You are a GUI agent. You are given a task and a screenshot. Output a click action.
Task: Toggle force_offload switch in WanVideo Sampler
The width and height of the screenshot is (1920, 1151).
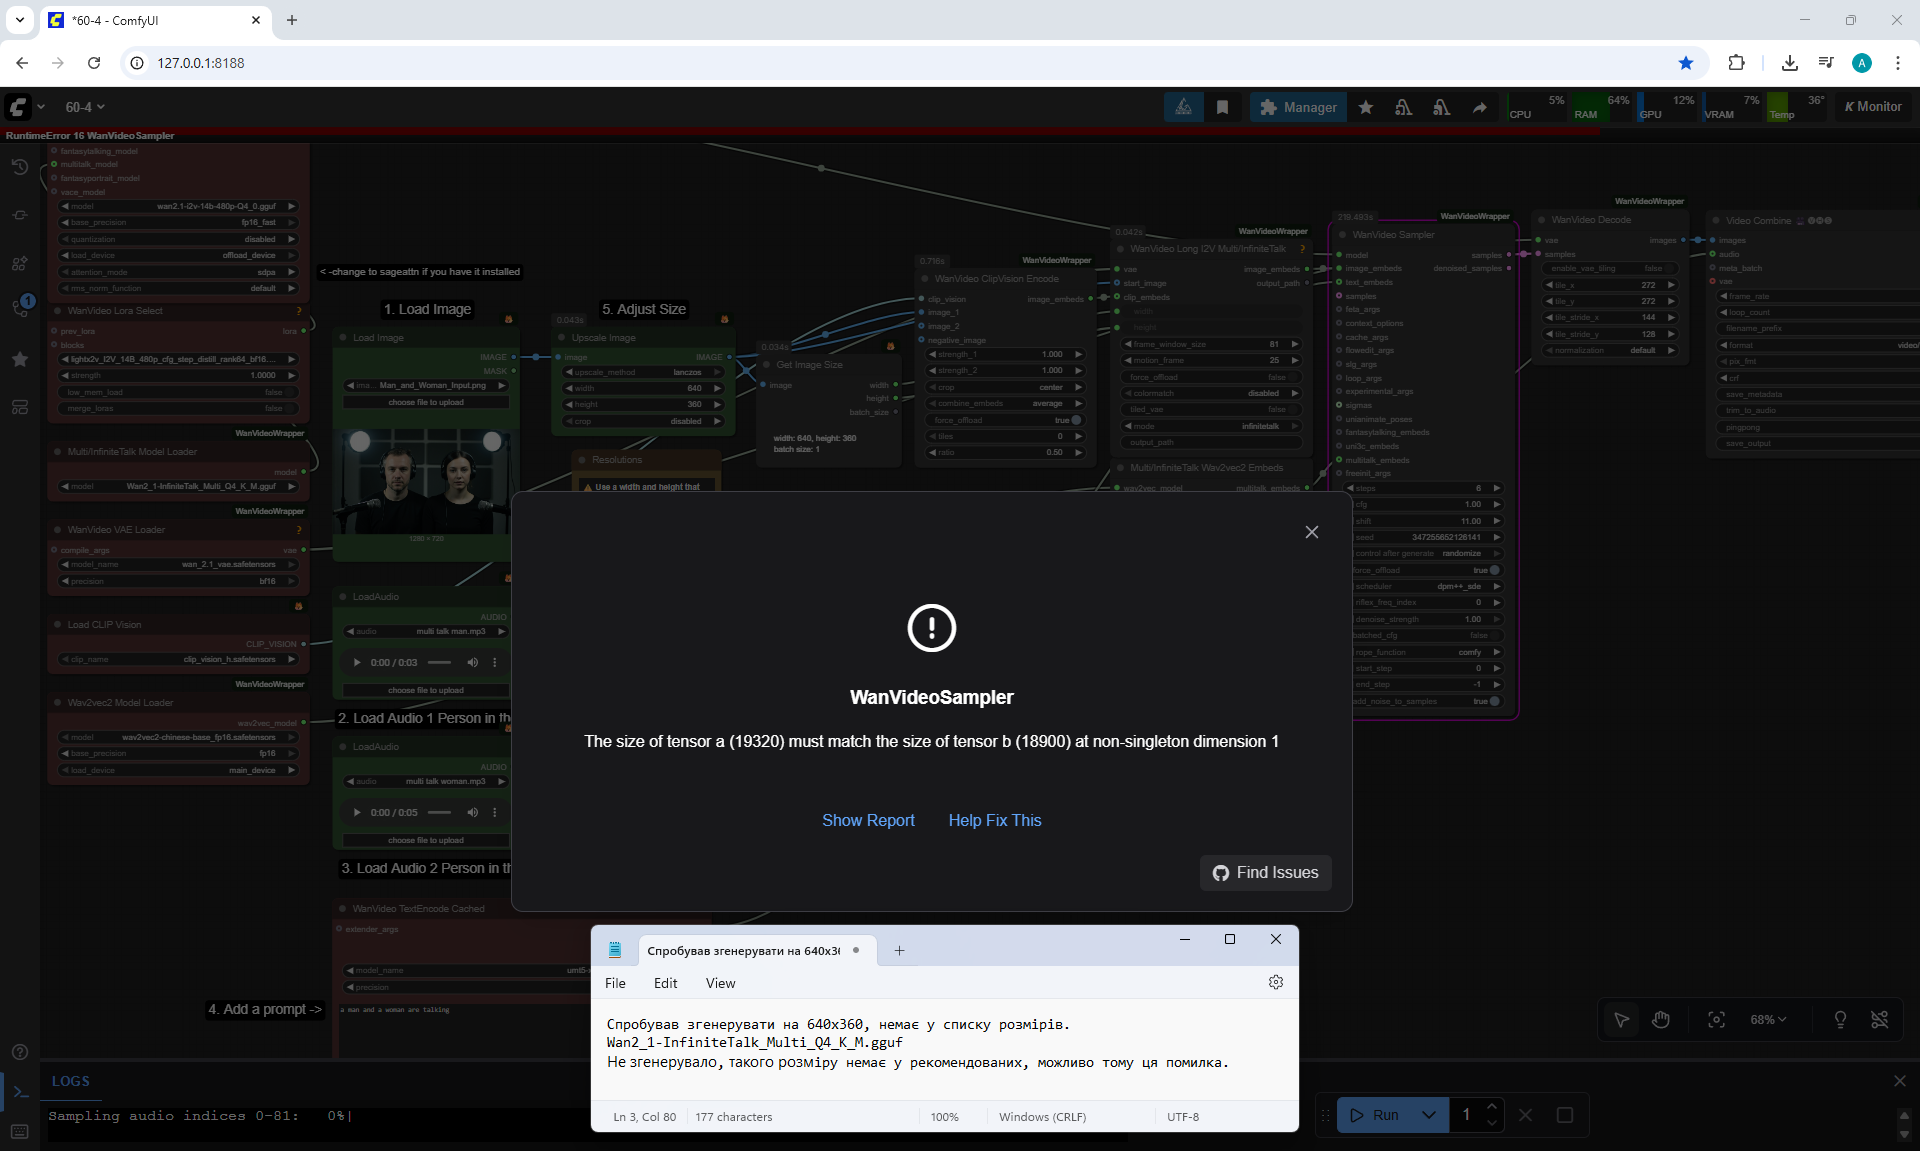tap(1494, 570)
